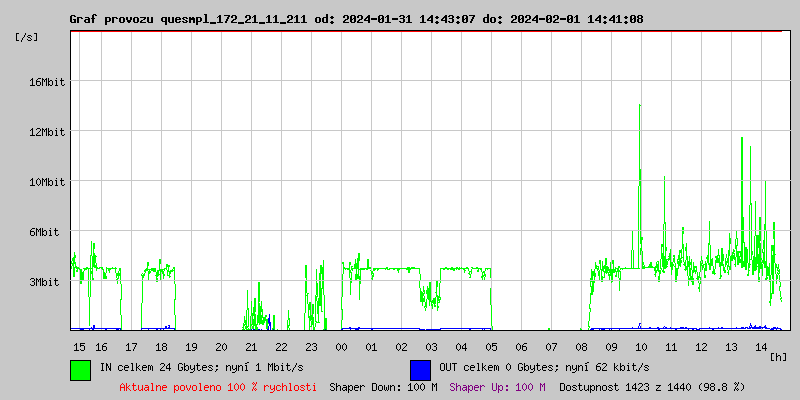Click the 10Mbit y-axis label
This screenshot has height=400, width=800.
point(47,182)
